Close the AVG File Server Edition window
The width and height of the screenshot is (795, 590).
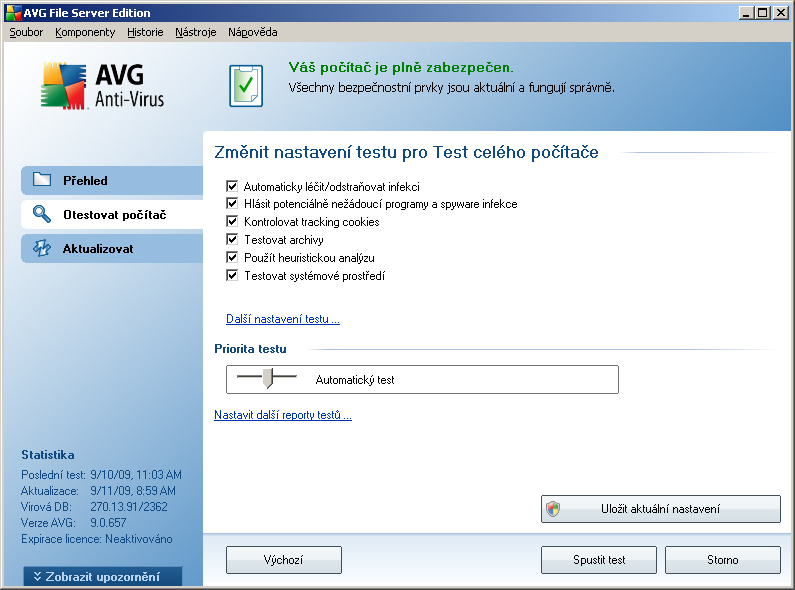click(x=781, y=13)
